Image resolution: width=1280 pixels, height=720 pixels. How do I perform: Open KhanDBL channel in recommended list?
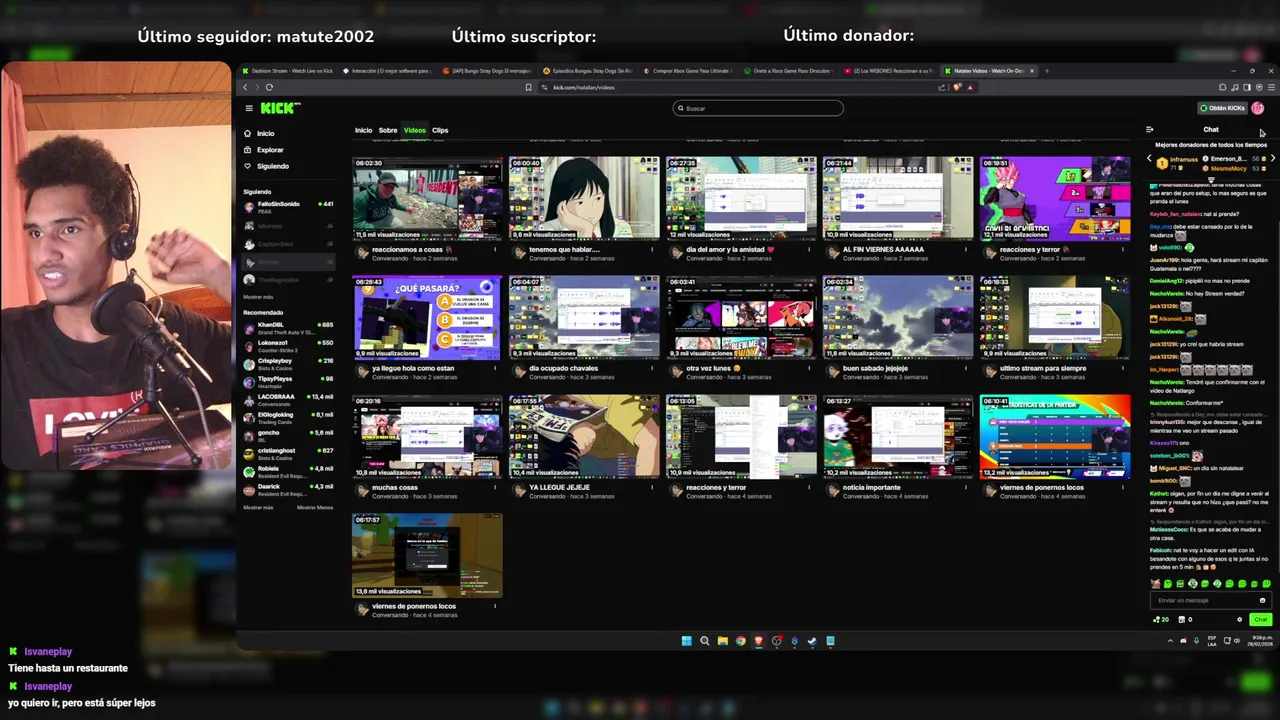(x=288, y=327)
